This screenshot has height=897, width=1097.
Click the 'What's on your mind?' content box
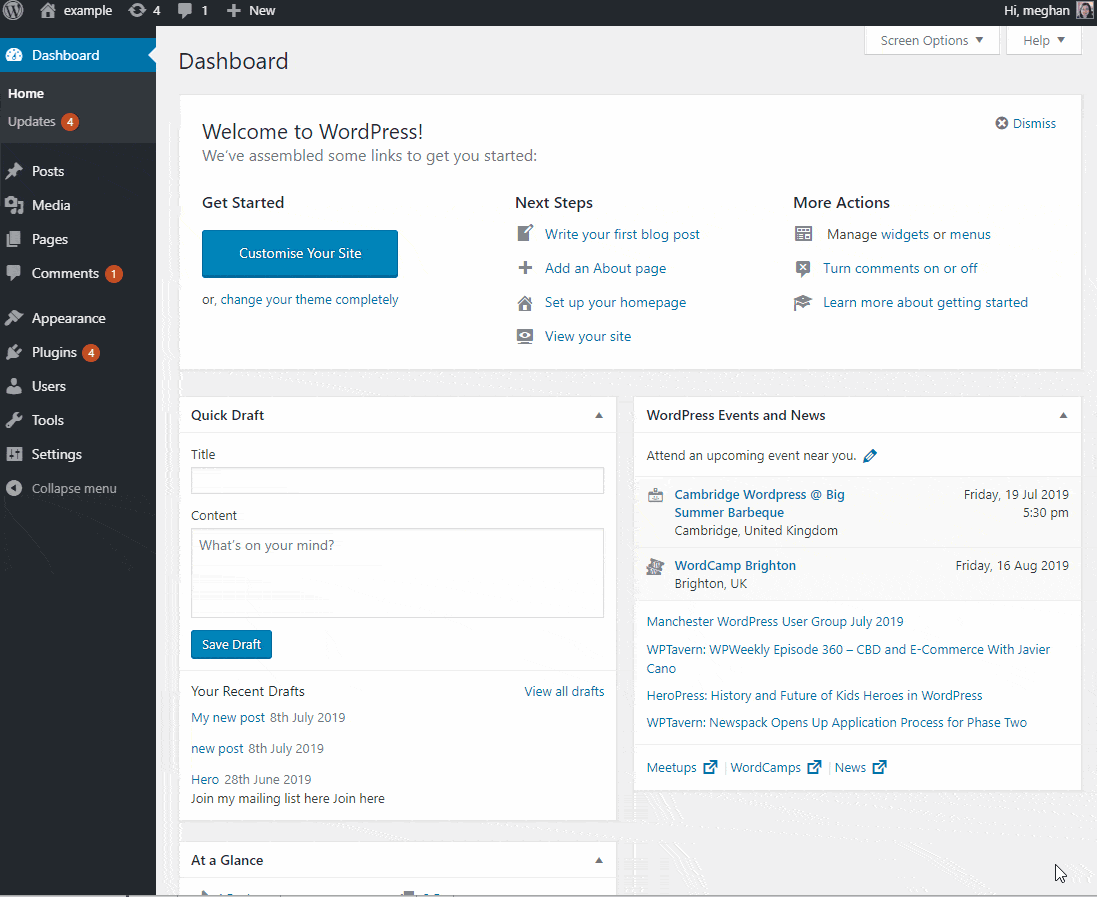pyautogui.click(x=397, y=573)
